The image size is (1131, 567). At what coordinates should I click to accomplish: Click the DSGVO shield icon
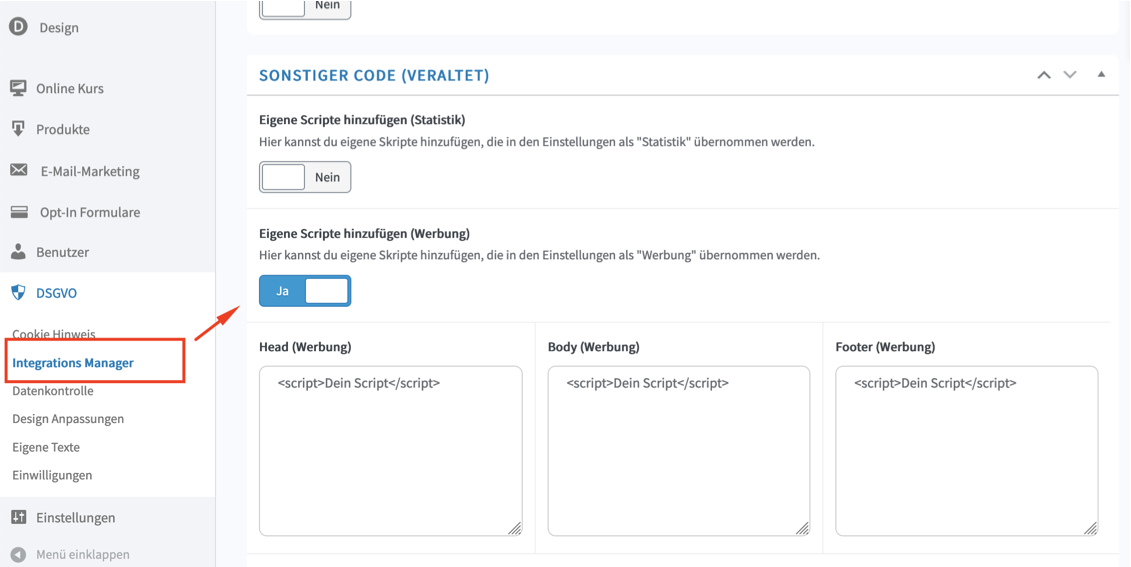[x=18, y=292]
